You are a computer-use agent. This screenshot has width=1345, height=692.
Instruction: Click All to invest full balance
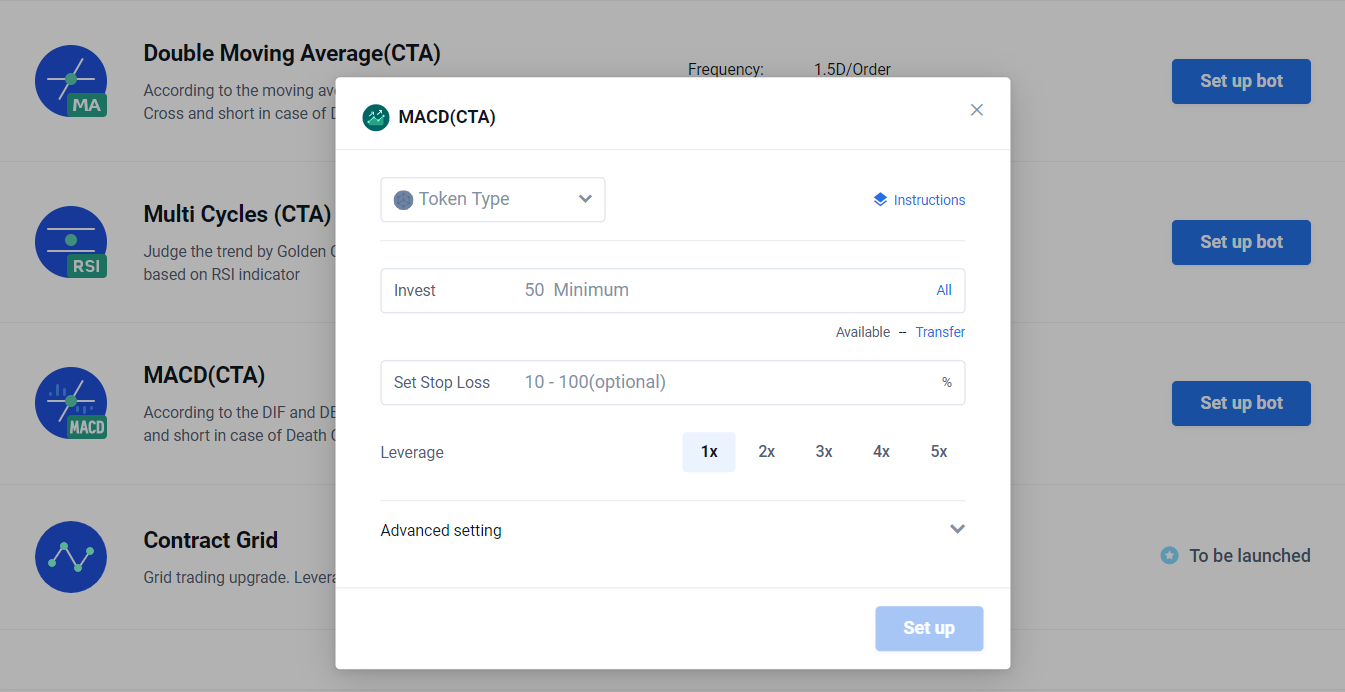coord(944,290)
